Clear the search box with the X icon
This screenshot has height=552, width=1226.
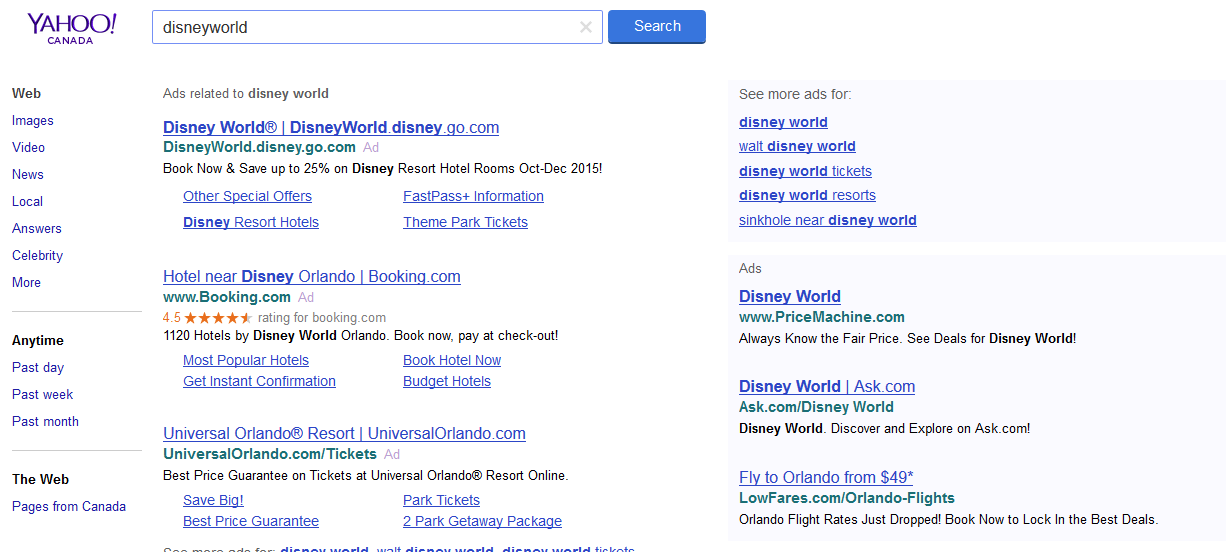point(586,28)
